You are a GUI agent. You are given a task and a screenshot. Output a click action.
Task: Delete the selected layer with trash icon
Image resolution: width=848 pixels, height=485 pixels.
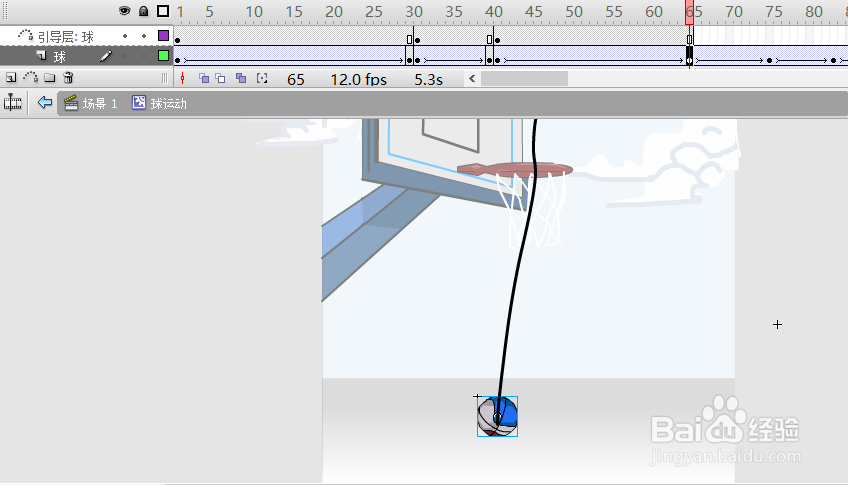68,78
